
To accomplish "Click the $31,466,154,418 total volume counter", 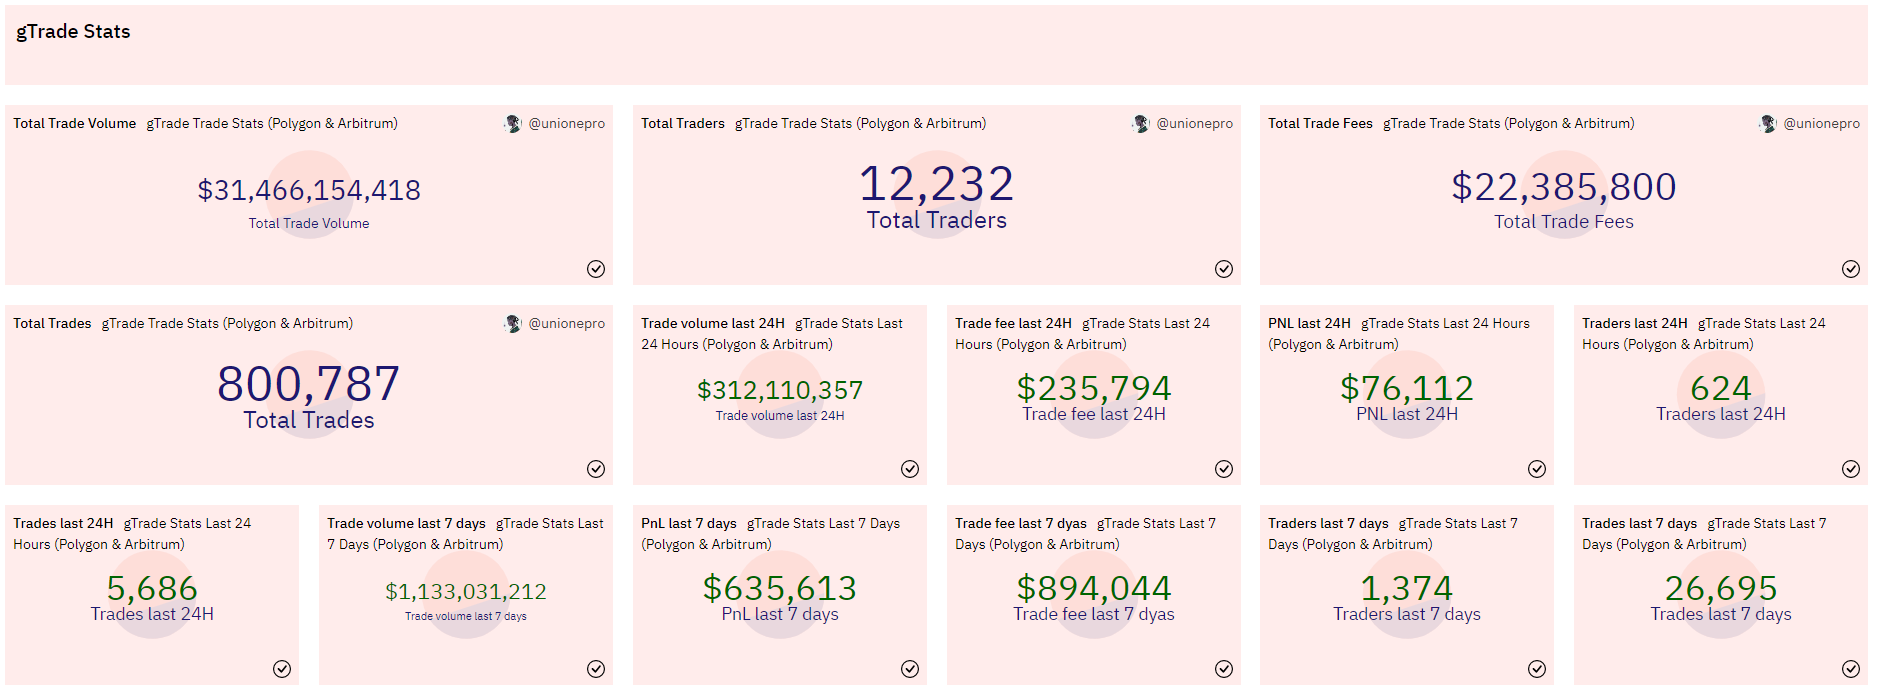I will (x=309, y=190).
